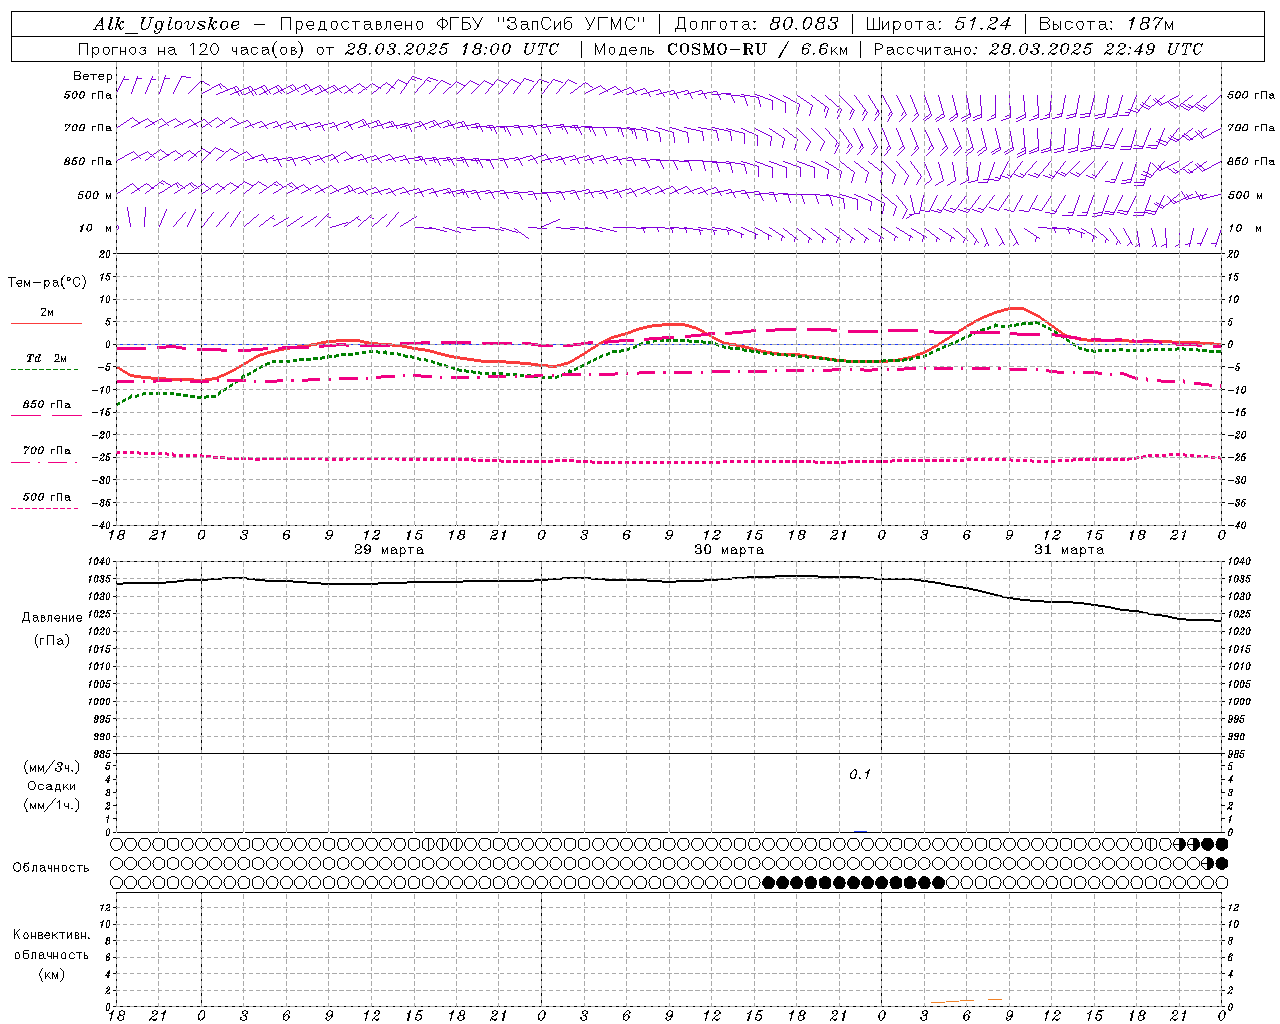This screenshot has height=1024, width=1280.
Task: Click the '29 марта' date label
Action: tap(389, 550)
